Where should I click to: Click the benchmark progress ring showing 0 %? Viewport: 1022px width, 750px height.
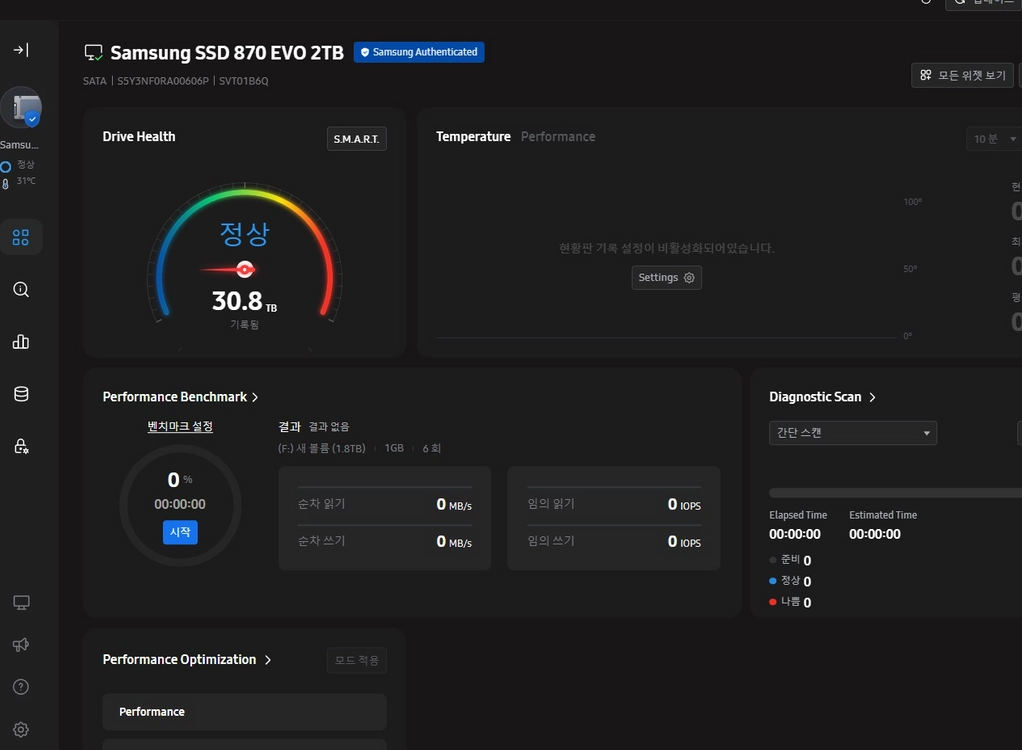(x=180, y=506)
